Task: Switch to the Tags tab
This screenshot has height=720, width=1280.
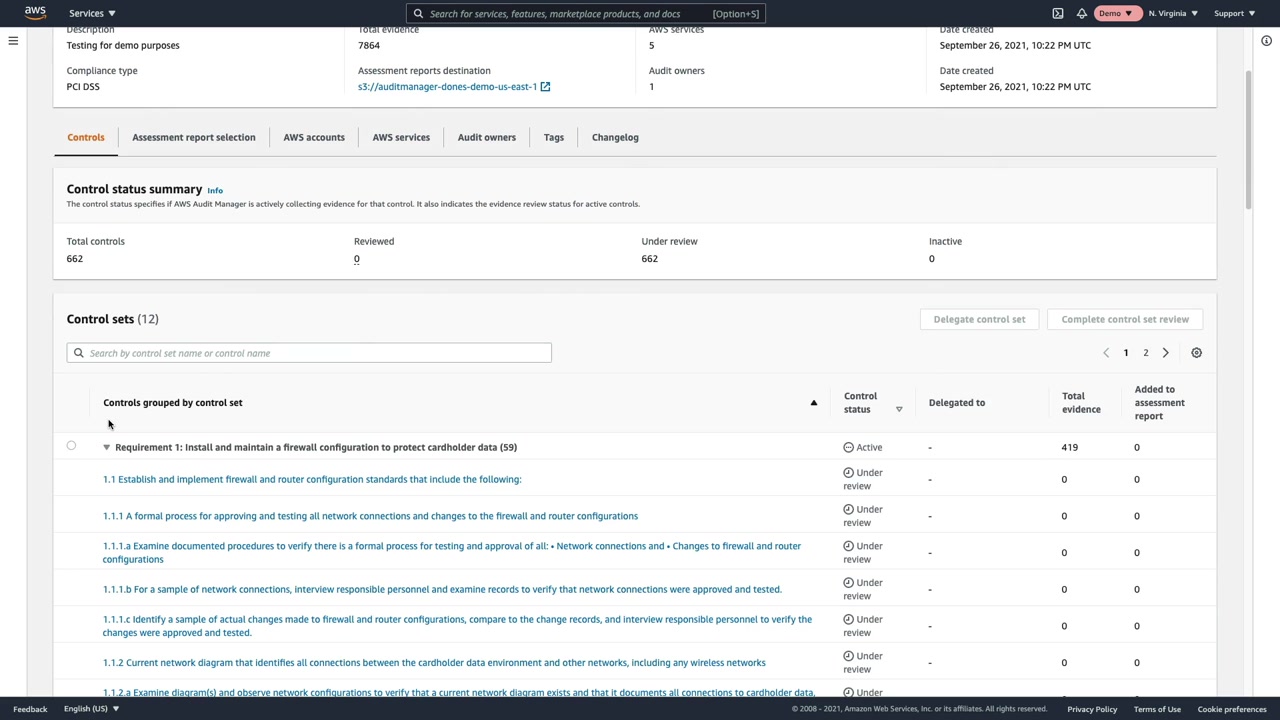Action: [554, 137]
